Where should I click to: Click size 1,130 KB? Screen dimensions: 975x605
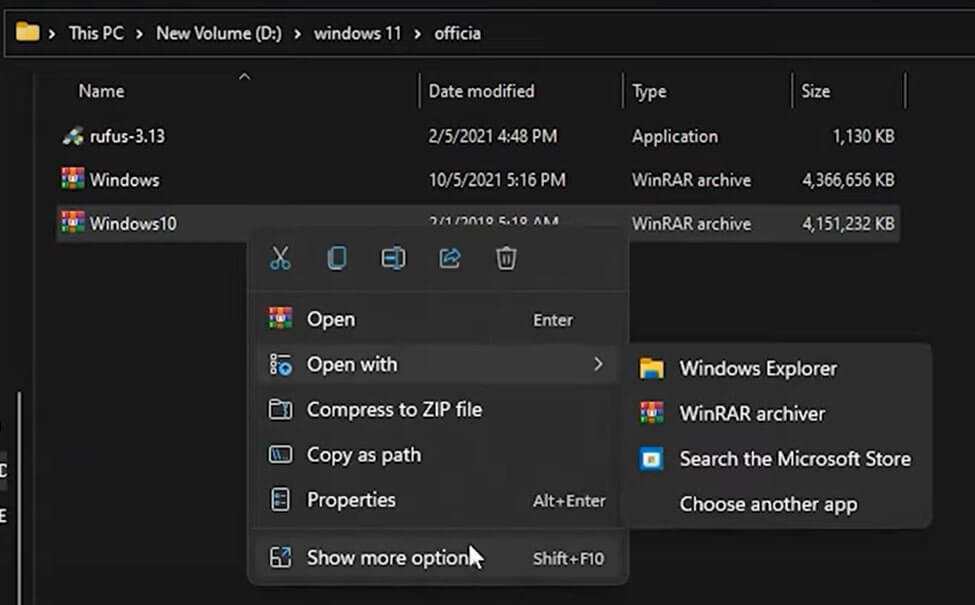pos(863,136)
